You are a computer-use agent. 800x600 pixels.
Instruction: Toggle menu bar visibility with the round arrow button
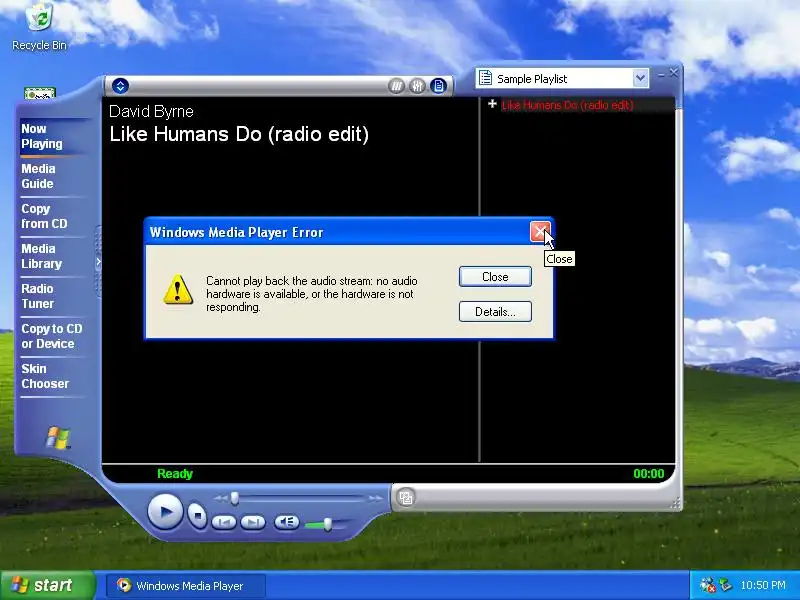(x=120, y=86)
